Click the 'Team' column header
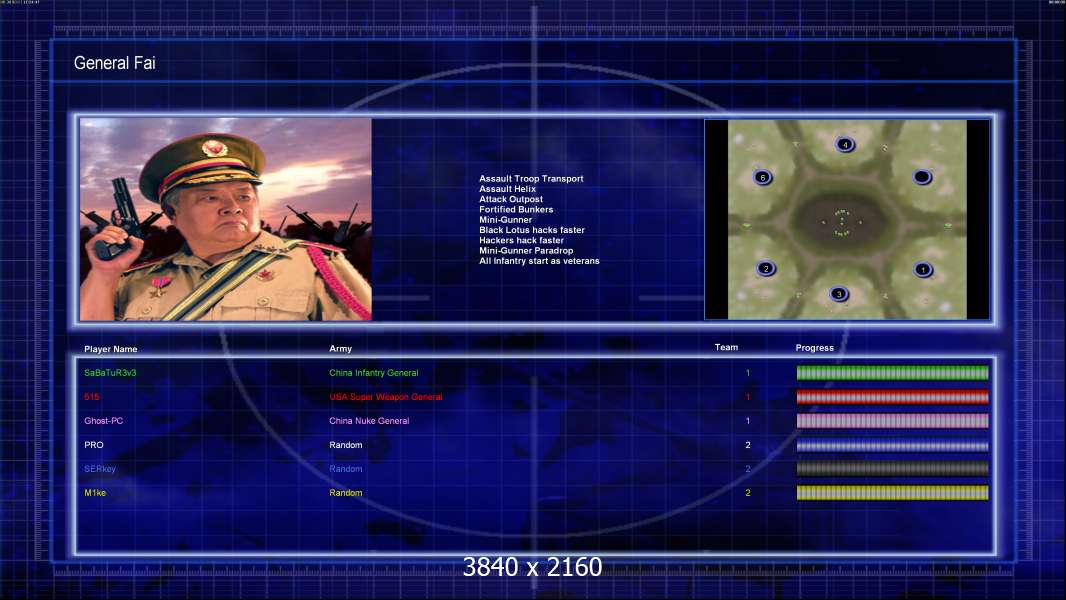This screenshot has width=1066, height=600. coord(726,347)
